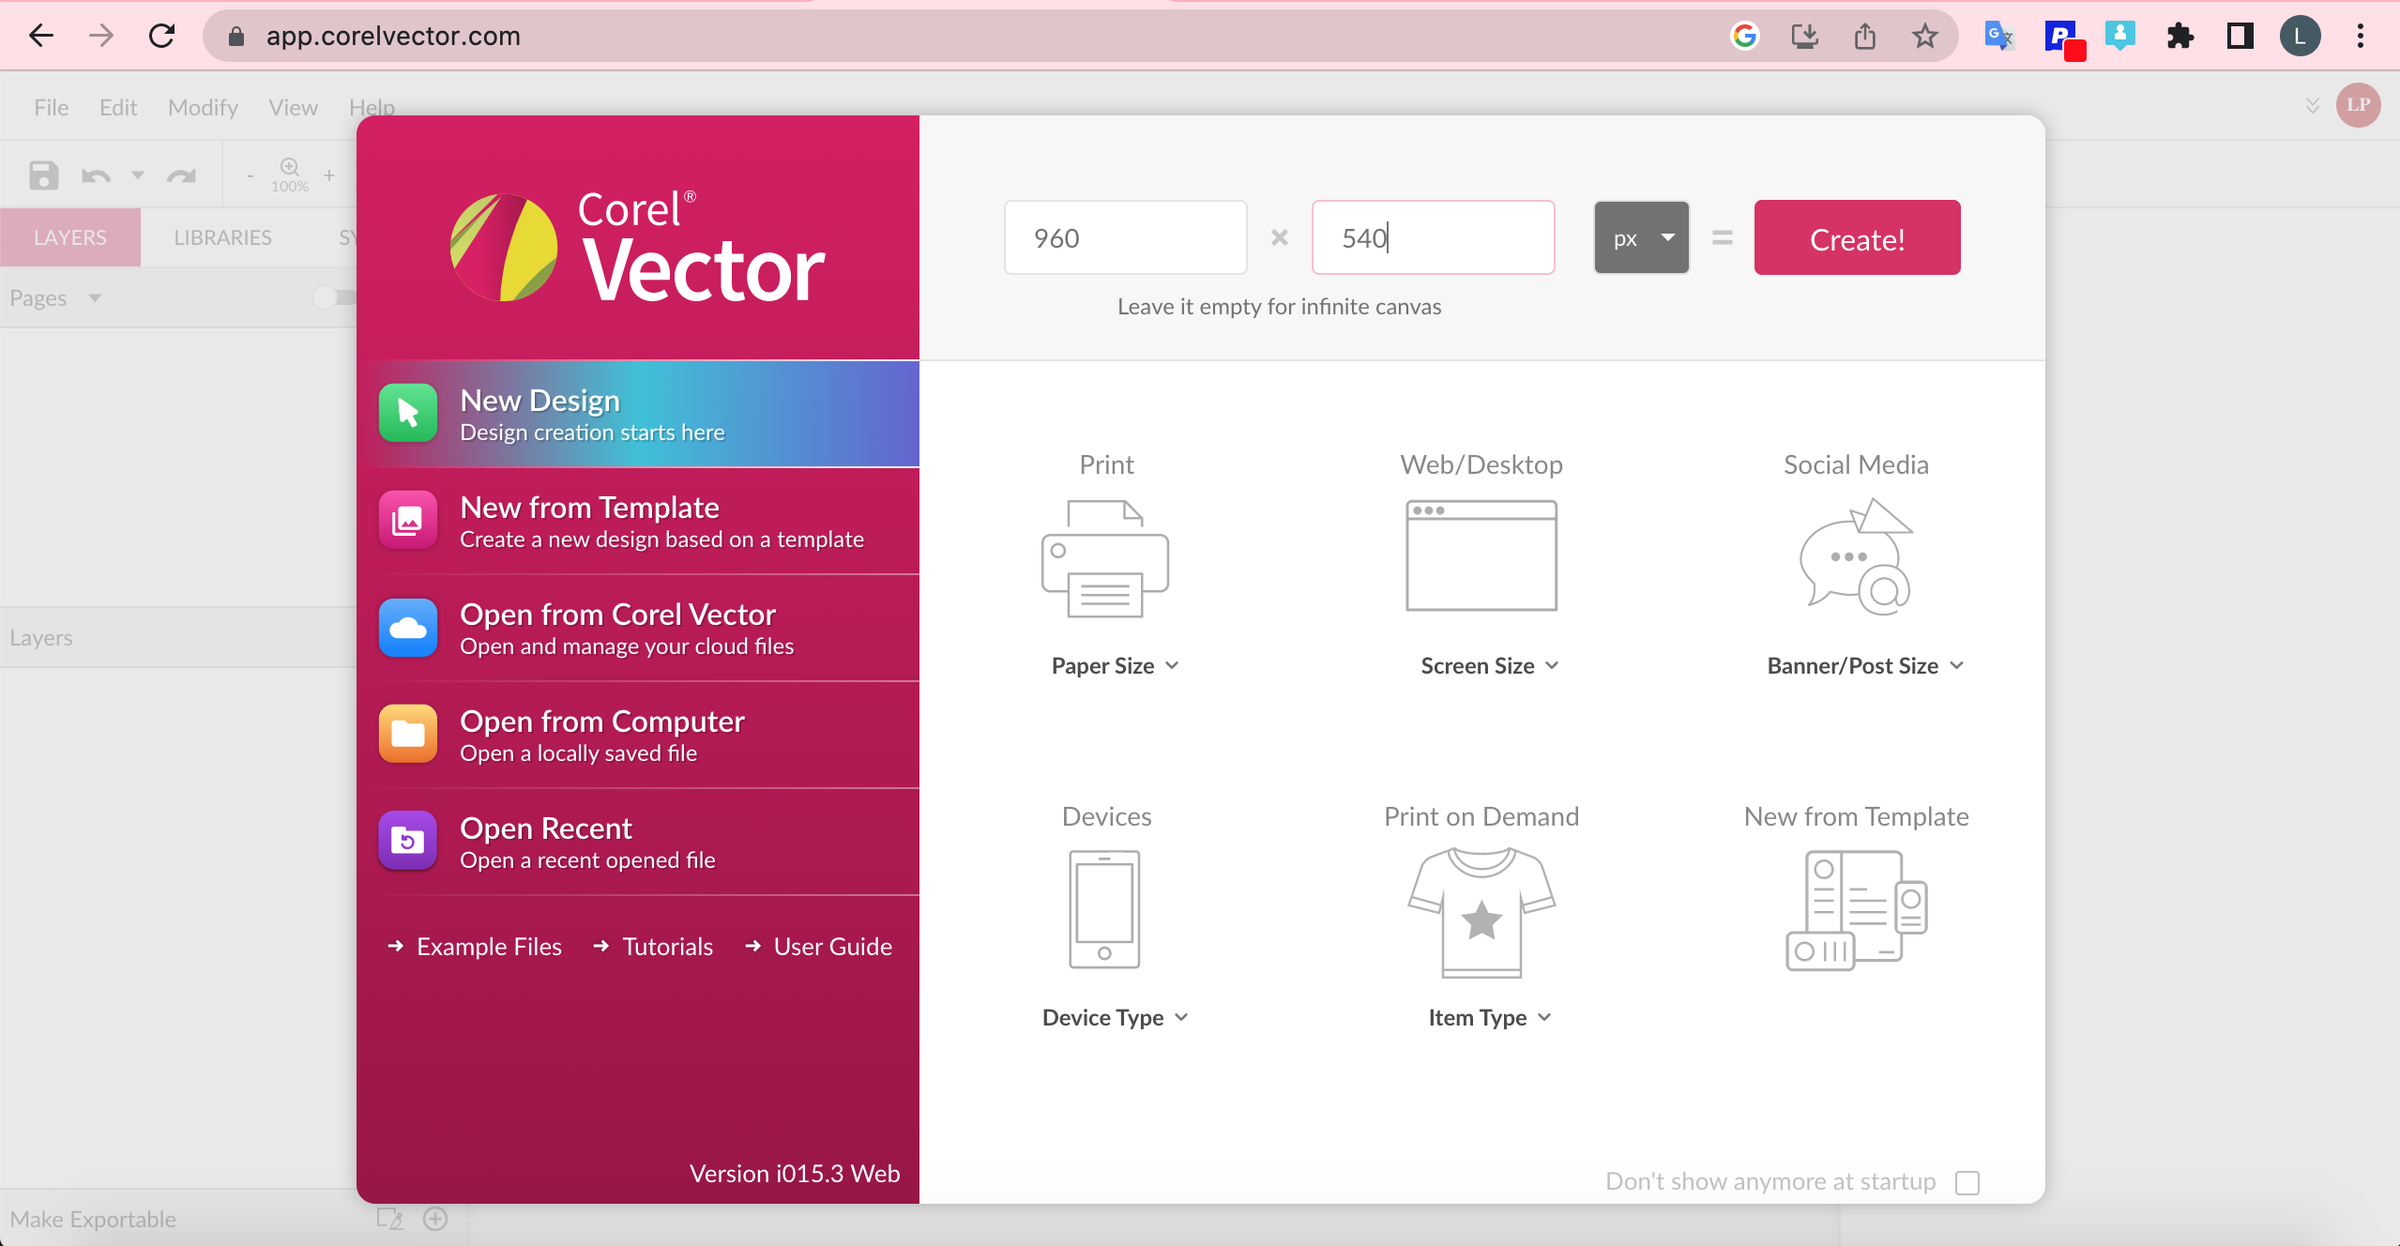Viewport: 2400px width, 1246px height.
Task: Switch to the Libraries tab
Action: [222, 237]
